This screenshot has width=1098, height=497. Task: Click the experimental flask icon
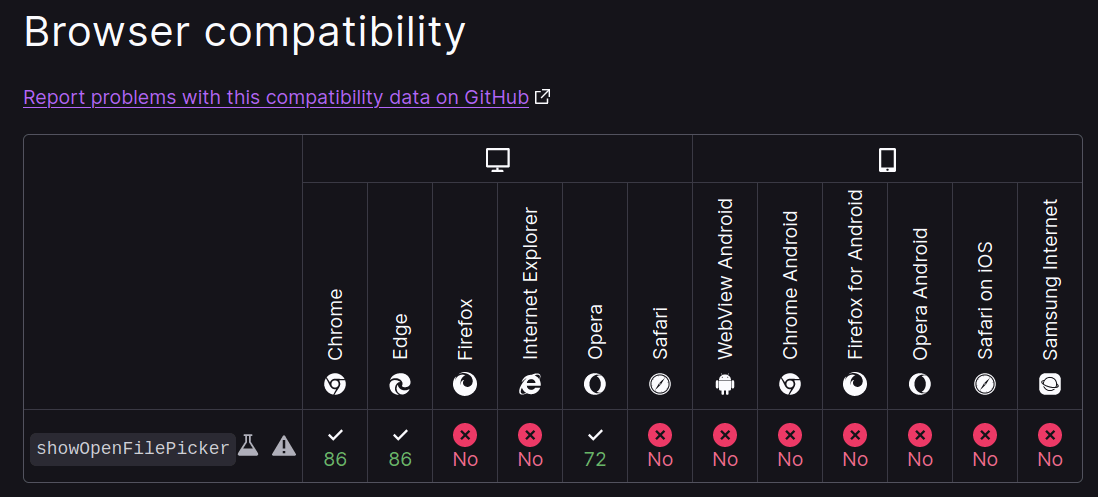[248, 445]
